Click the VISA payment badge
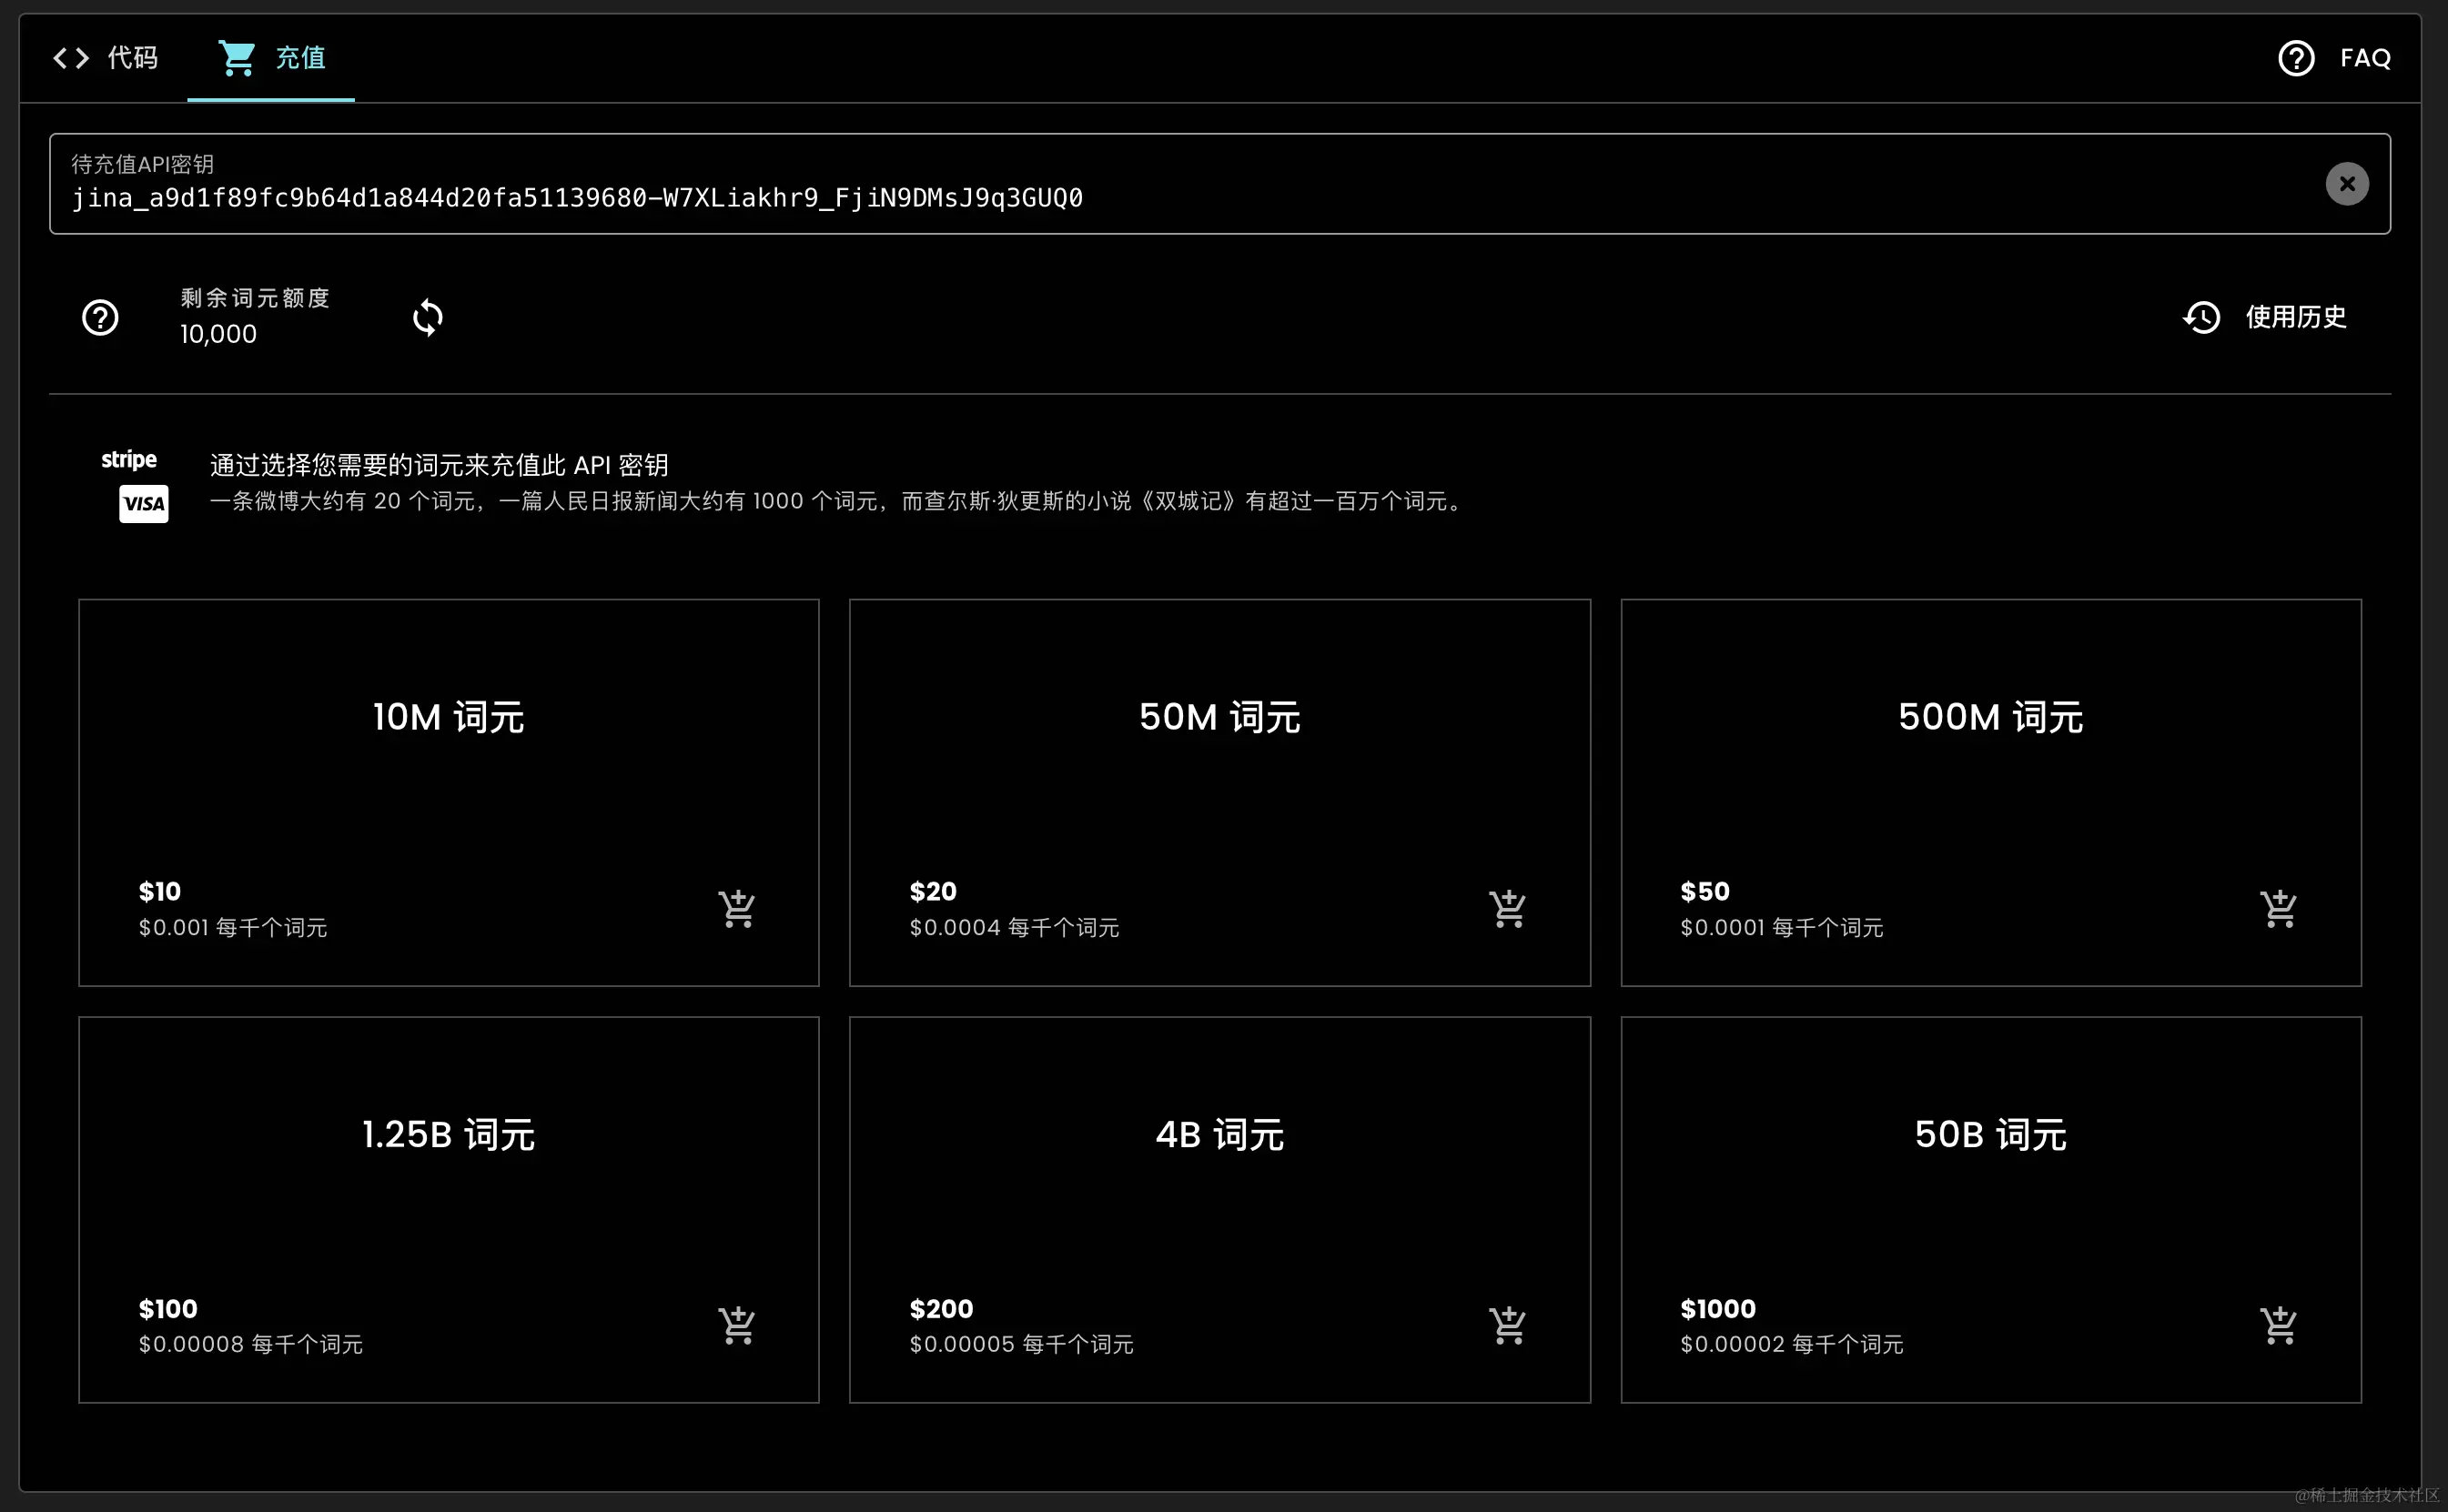 [x=144, y=504]
